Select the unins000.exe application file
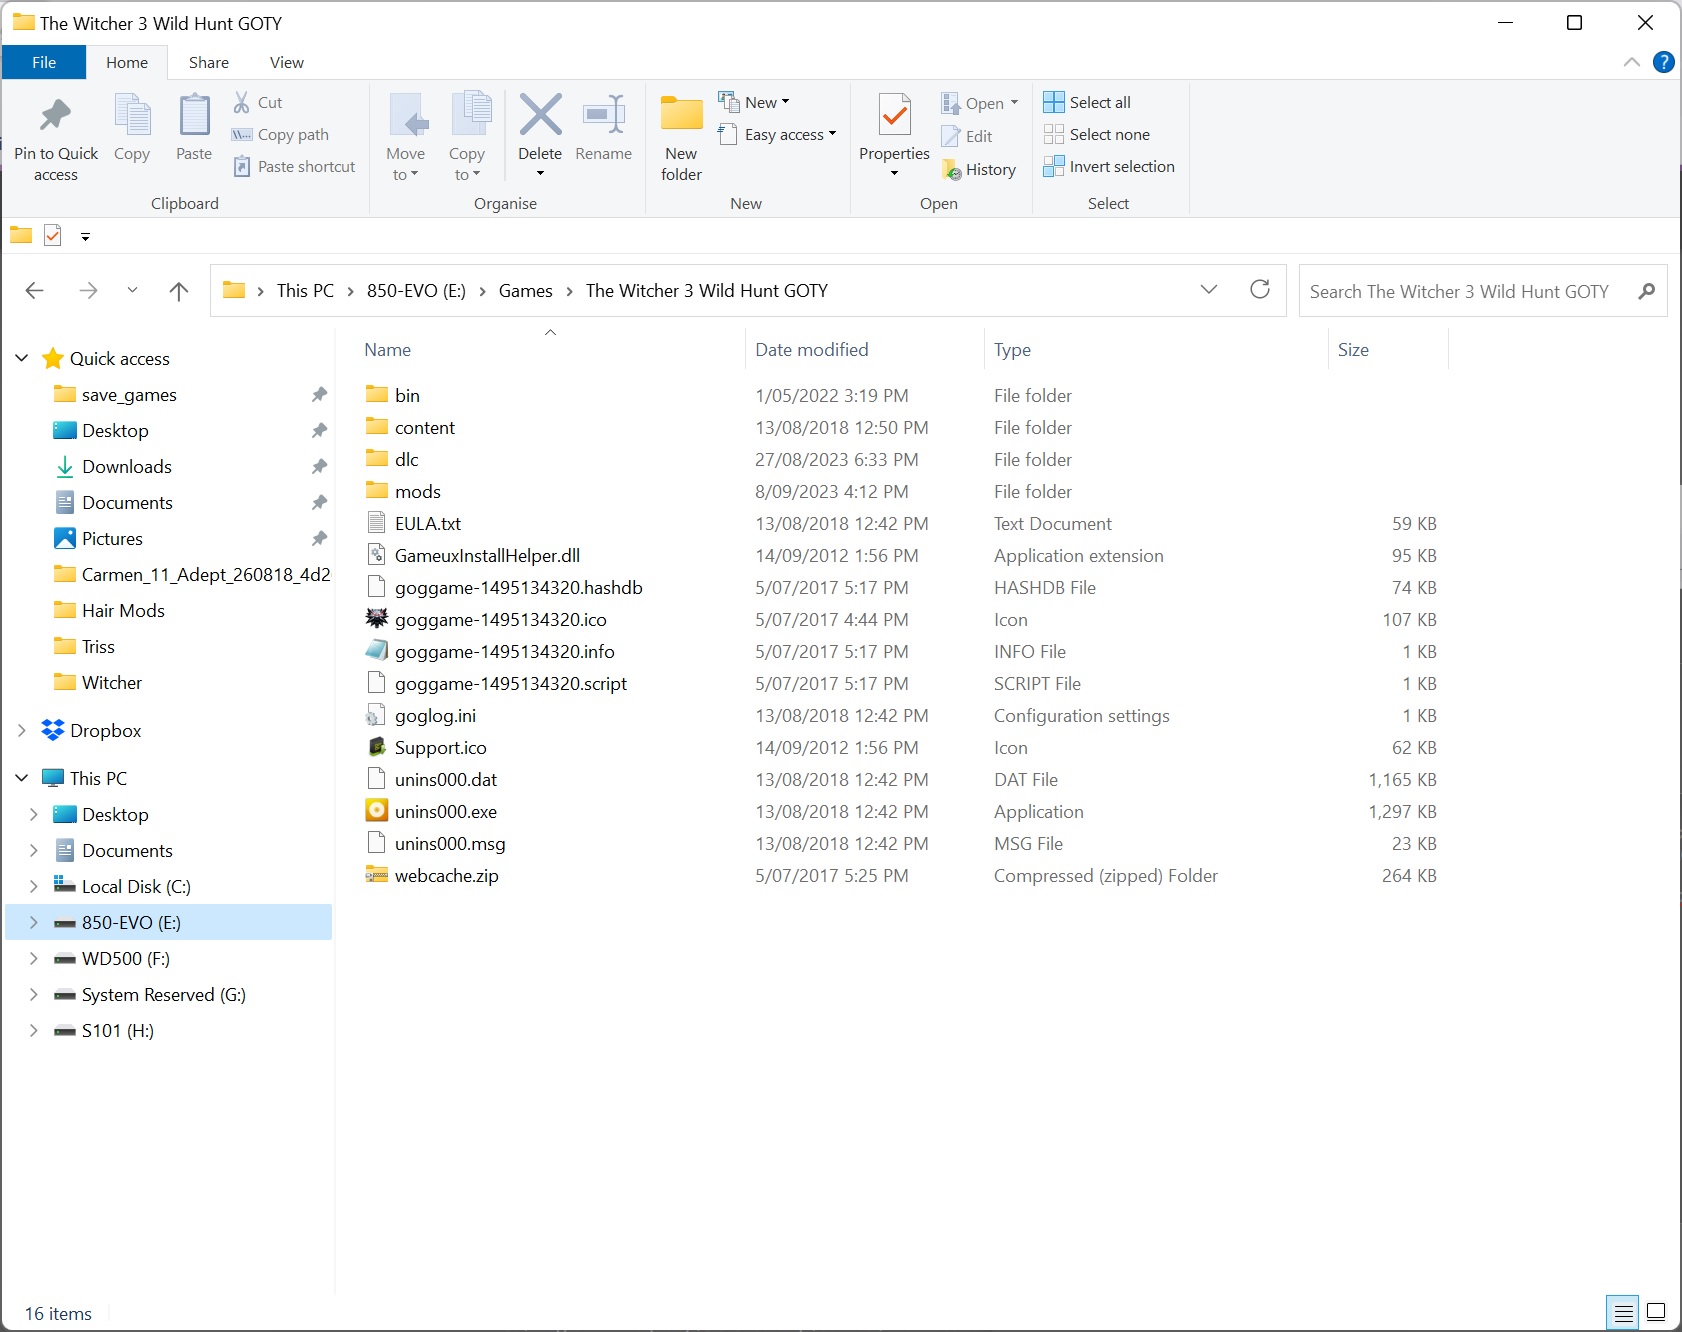Viewport: 1682px width, 1332px height. pyautogui.click(x=446, y=811)
